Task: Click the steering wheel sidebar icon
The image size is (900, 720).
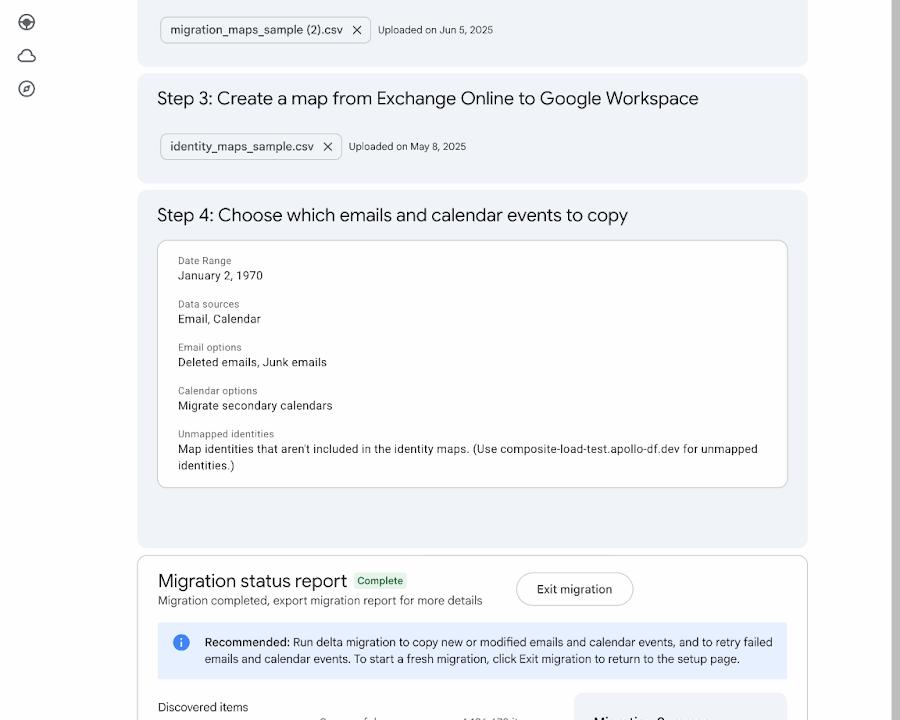Action: click(26, 22)
